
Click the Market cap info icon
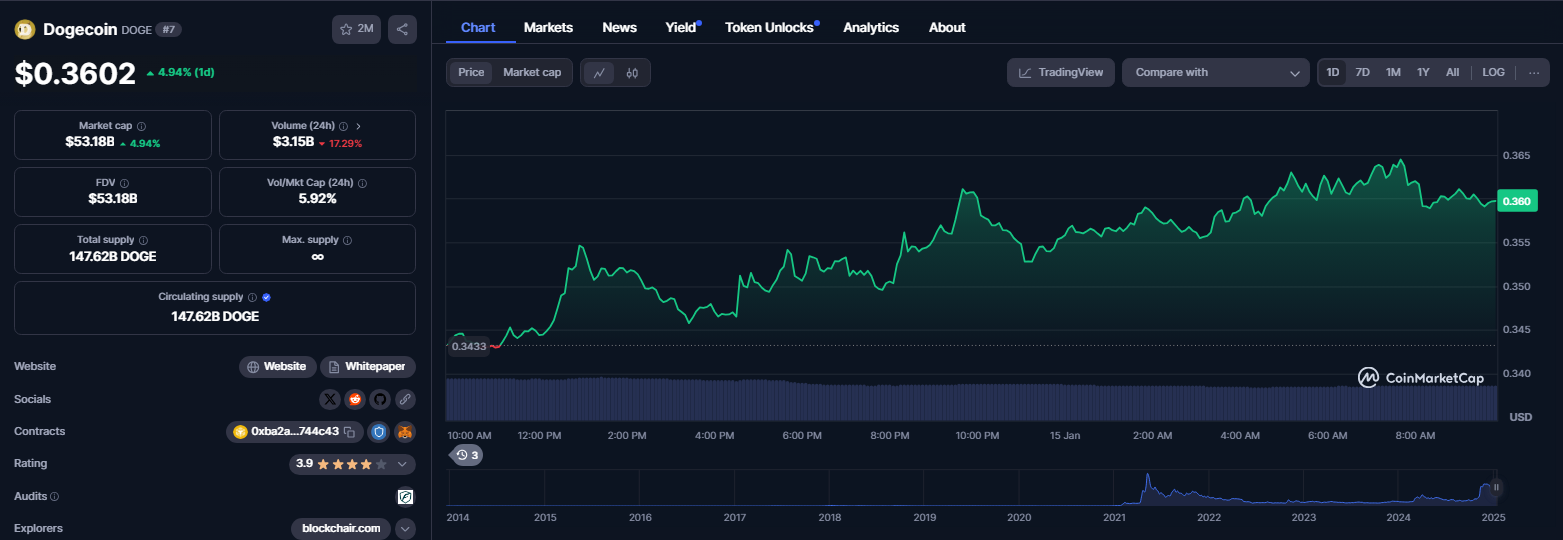point(141,127)
